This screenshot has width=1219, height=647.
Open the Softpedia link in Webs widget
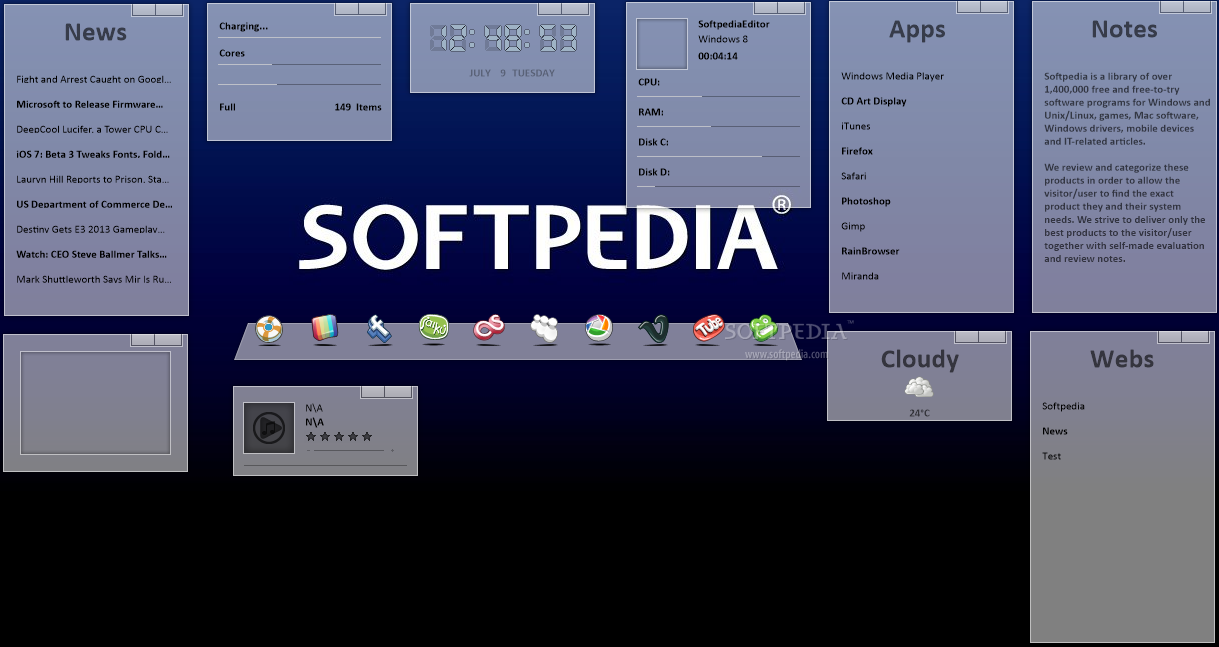[1063, 406]
